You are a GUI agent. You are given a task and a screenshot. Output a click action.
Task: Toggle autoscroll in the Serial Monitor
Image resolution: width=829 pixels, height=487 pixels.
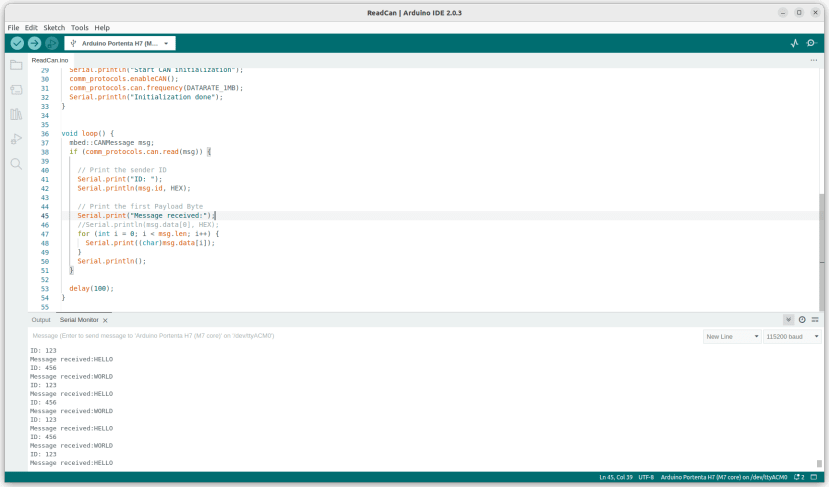pos(788,320)
